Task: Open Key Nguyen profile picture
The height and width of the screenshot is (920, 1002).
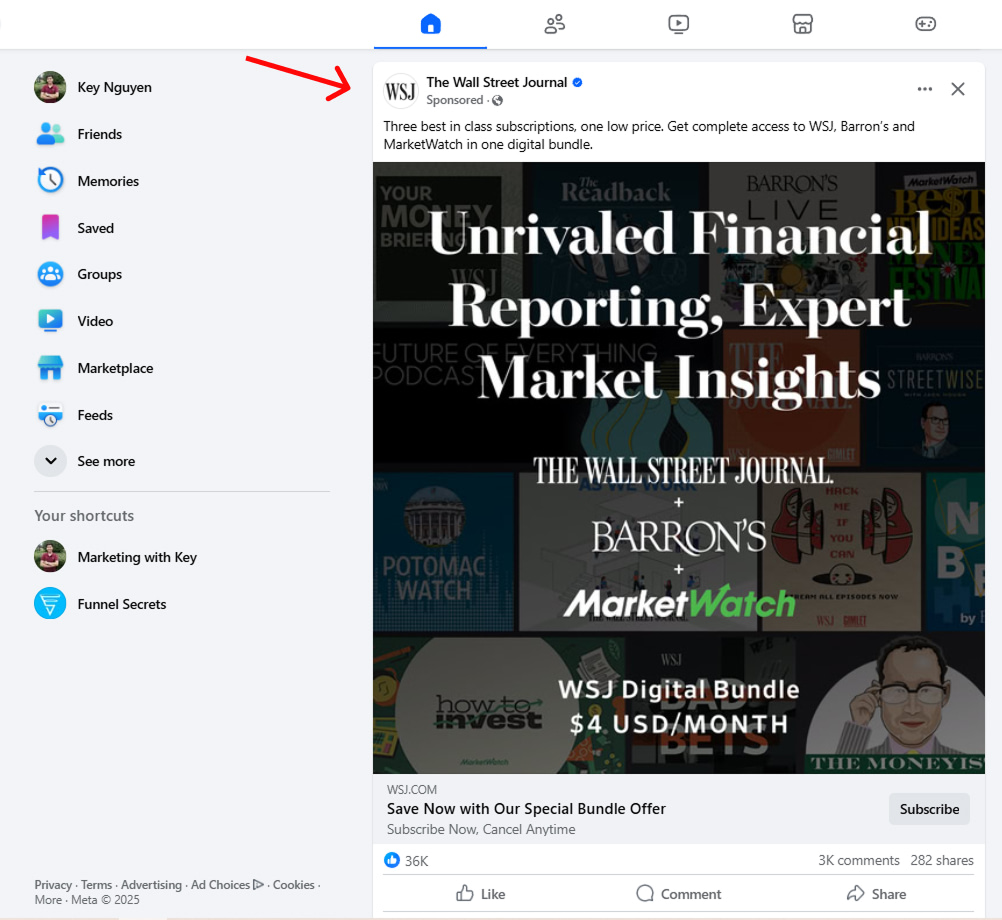Action: [x=50, y=87]
